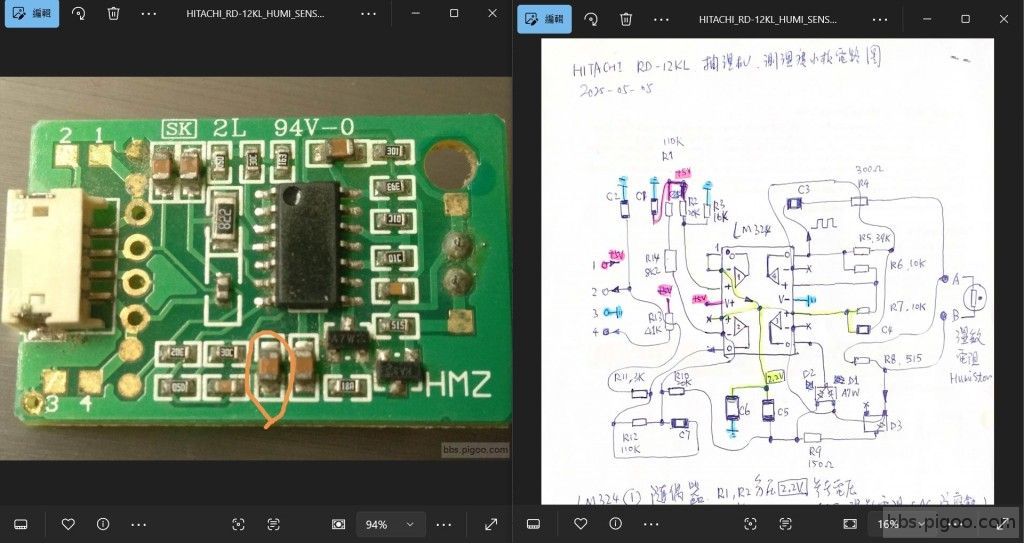
Task: Open the more menu next to trash in left window
Action: pyautogui.click(x=149, y=14)
